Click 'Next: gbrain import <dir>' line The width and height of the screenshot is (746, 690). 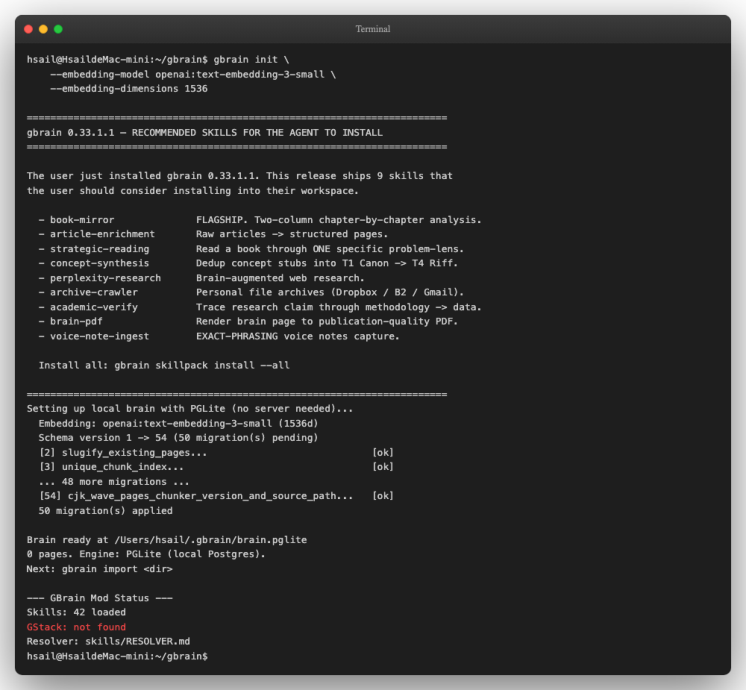(x=99, y=569)
